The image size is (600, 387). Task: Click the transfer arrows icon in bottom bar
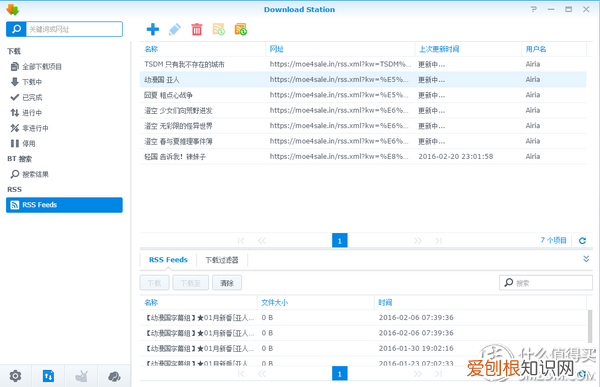point(48,376)
